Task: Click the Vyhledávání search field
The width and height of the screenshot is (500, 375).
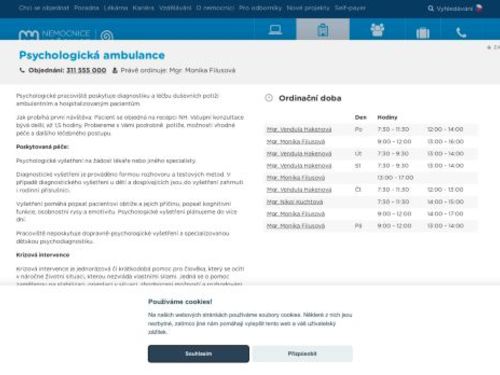Action: 454,9
